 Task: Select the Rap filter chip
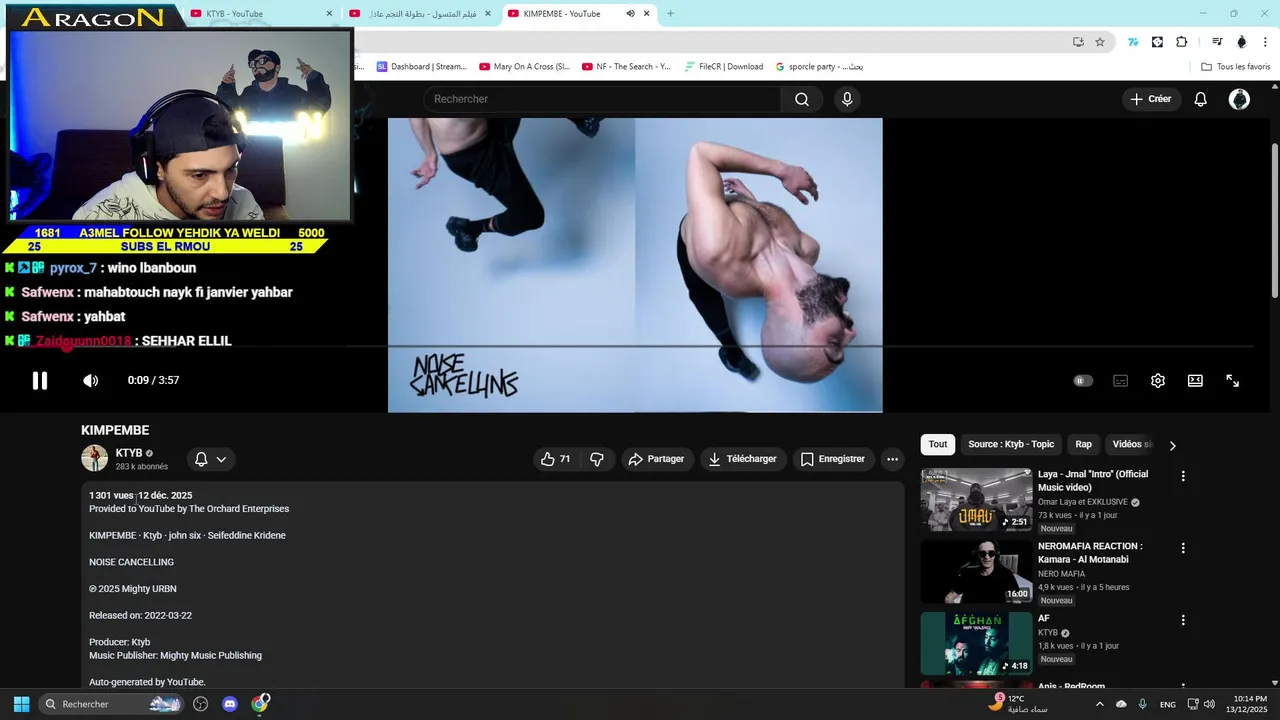pos(1083,444)
